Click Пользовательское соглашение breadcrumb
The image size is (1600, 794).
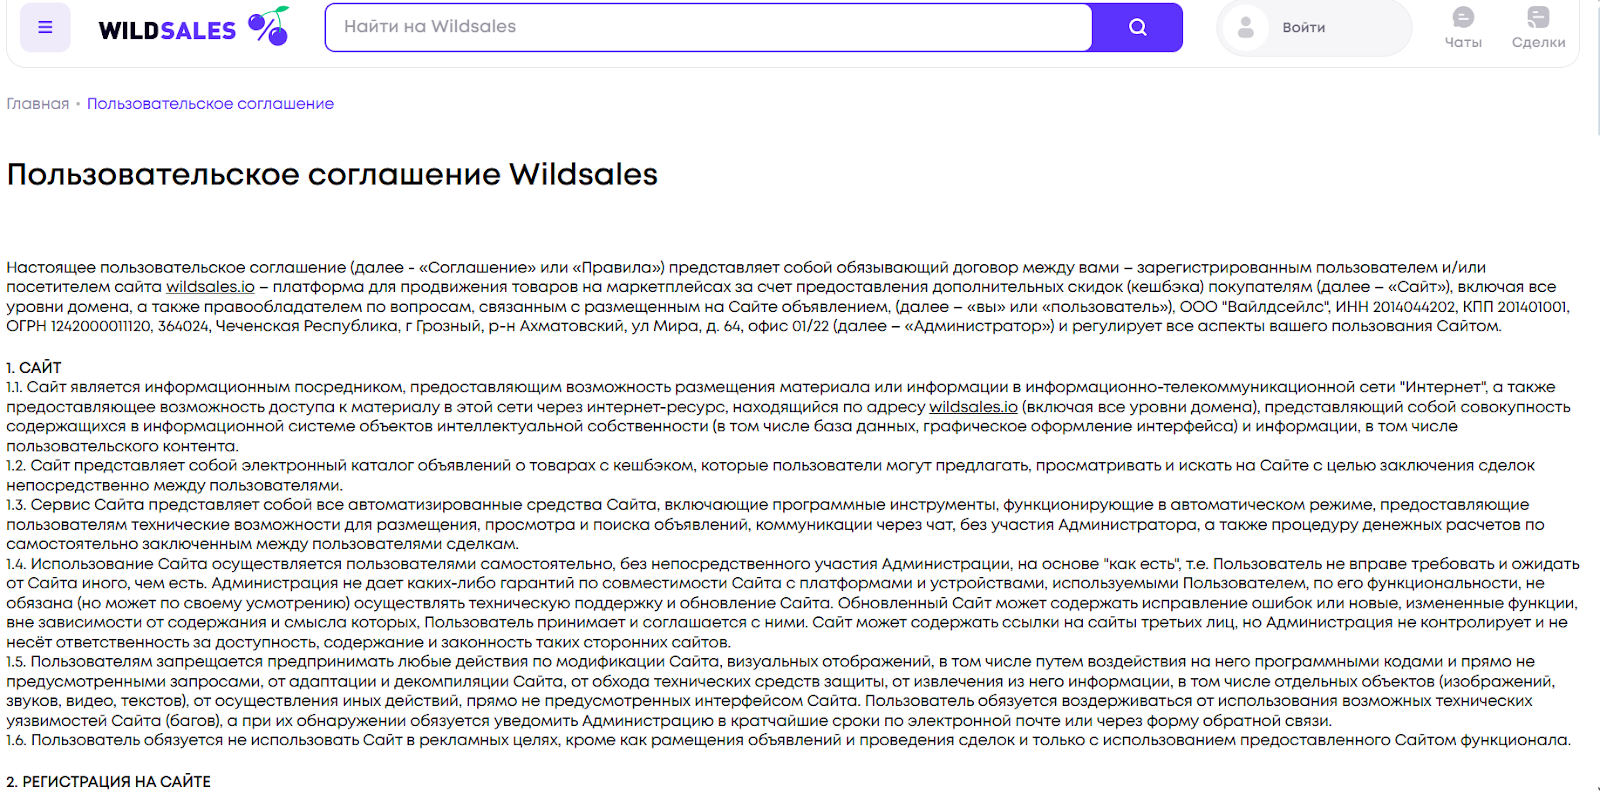[x=210, y=104]
